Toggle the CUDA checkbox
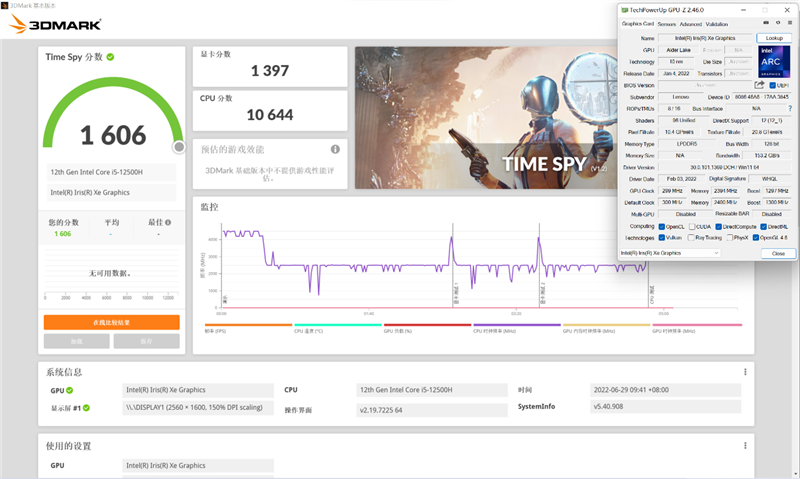The image size is (800, 479). tap(692, 226)
